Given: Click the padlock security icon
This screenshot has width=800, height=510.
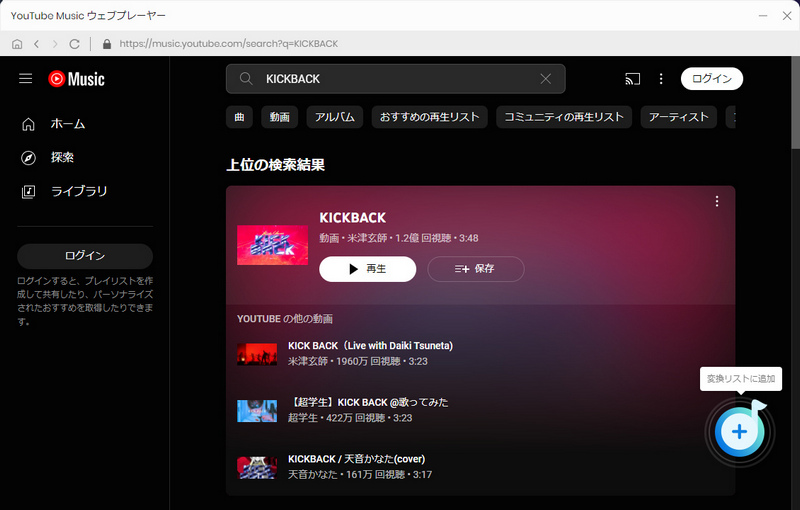Looking at the screenshot, I should [x=107, y=44].
